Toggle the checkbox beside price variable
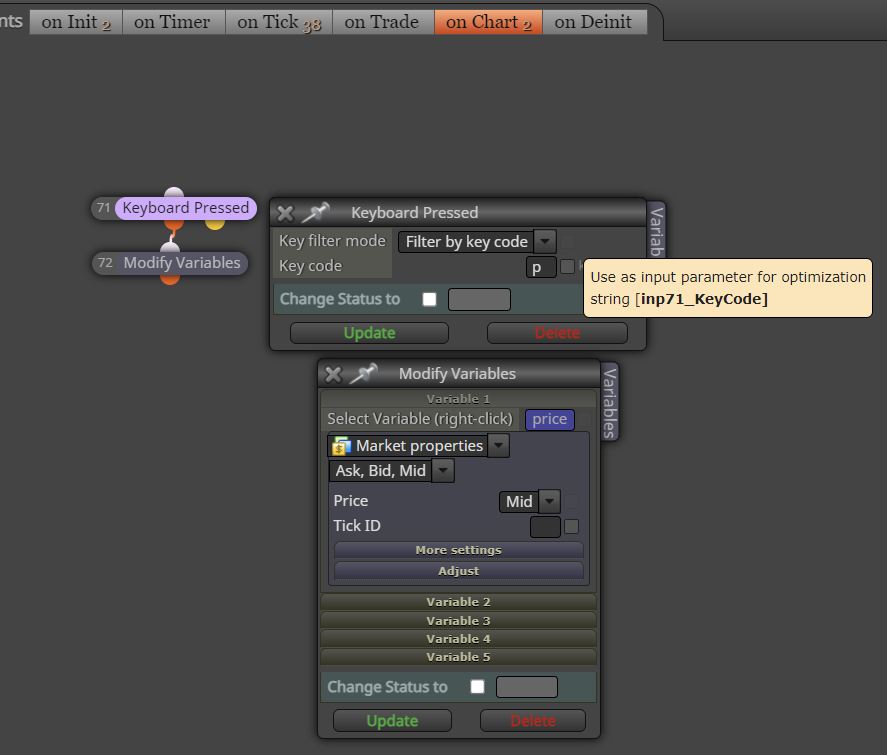887x755 pixels. click(x=584, y=419)
